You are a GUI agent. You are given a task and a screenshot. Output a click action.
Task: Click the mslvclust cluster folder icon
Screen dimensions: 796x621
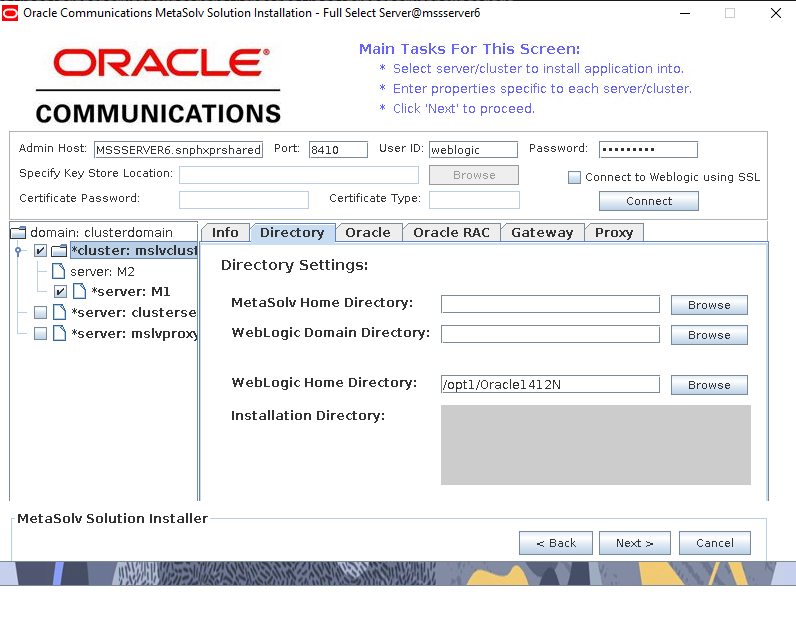point(59,250)
